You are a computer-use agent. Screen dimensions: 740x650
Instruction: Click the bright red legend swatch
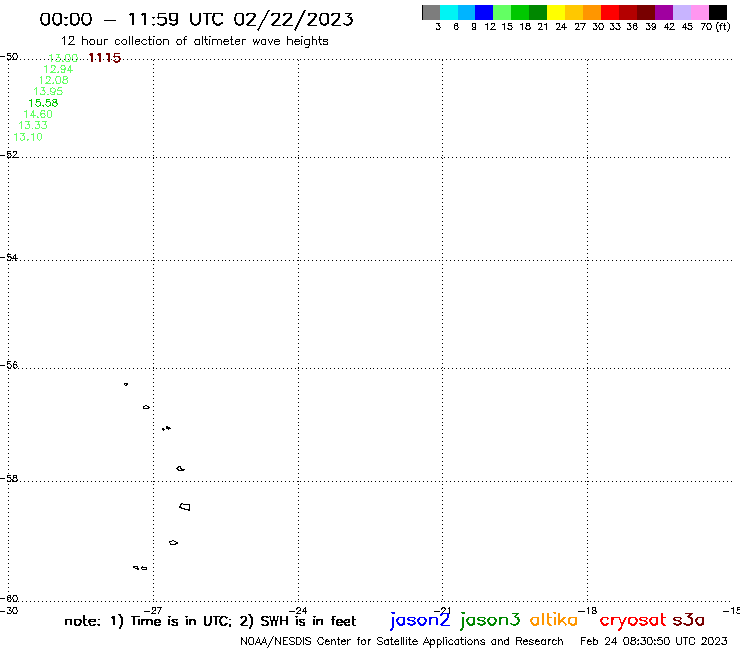[x=610, y=12]
